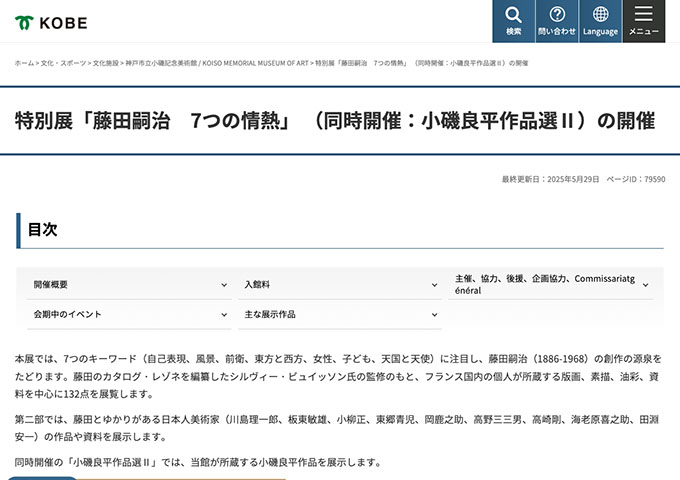
Task: Click chevron beside 会期中のイベント
Action: 224,315
